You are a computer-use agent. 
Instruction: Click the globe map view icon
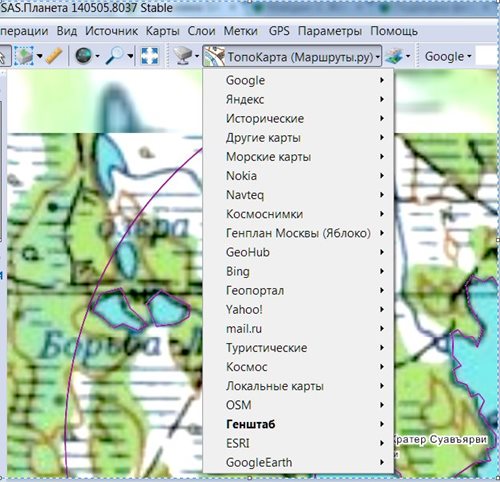[83, 56]
